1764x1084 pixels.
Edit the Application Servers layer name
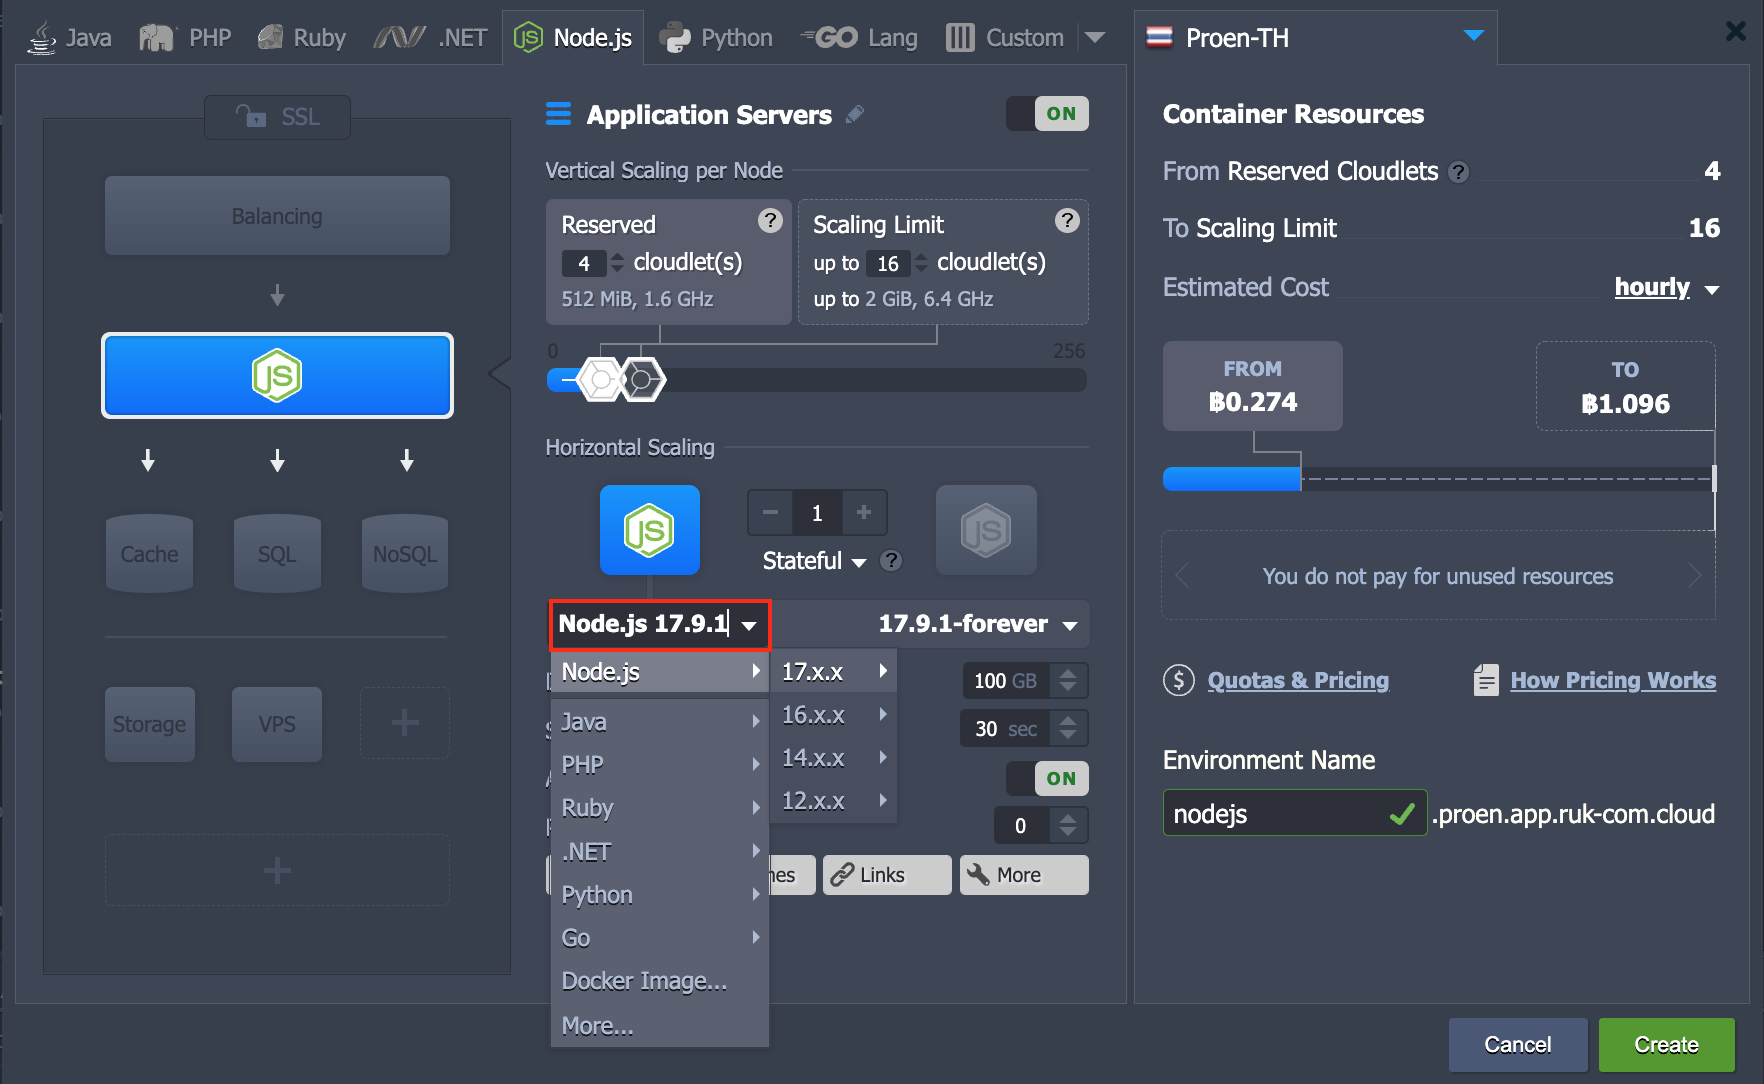854,115
